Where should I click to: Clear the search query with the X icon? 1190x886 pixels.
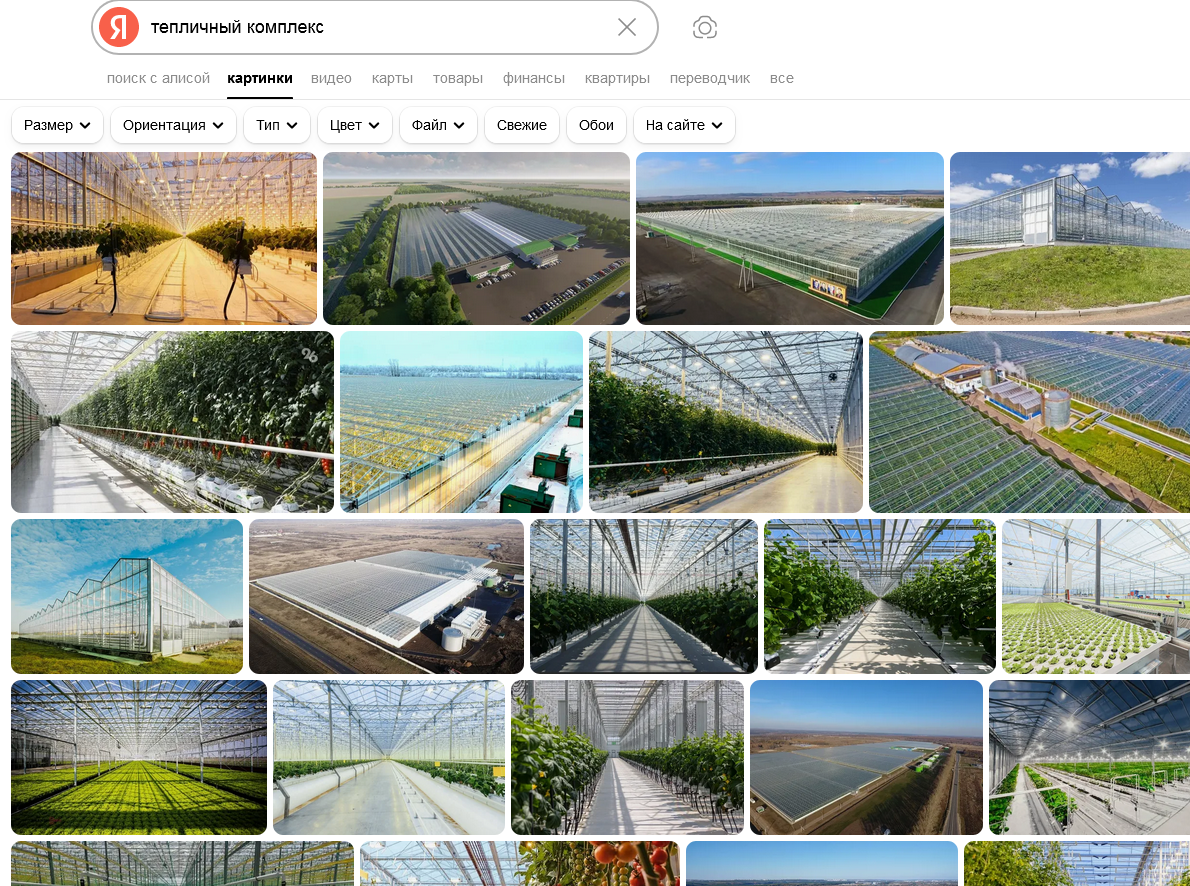[627, 27]
